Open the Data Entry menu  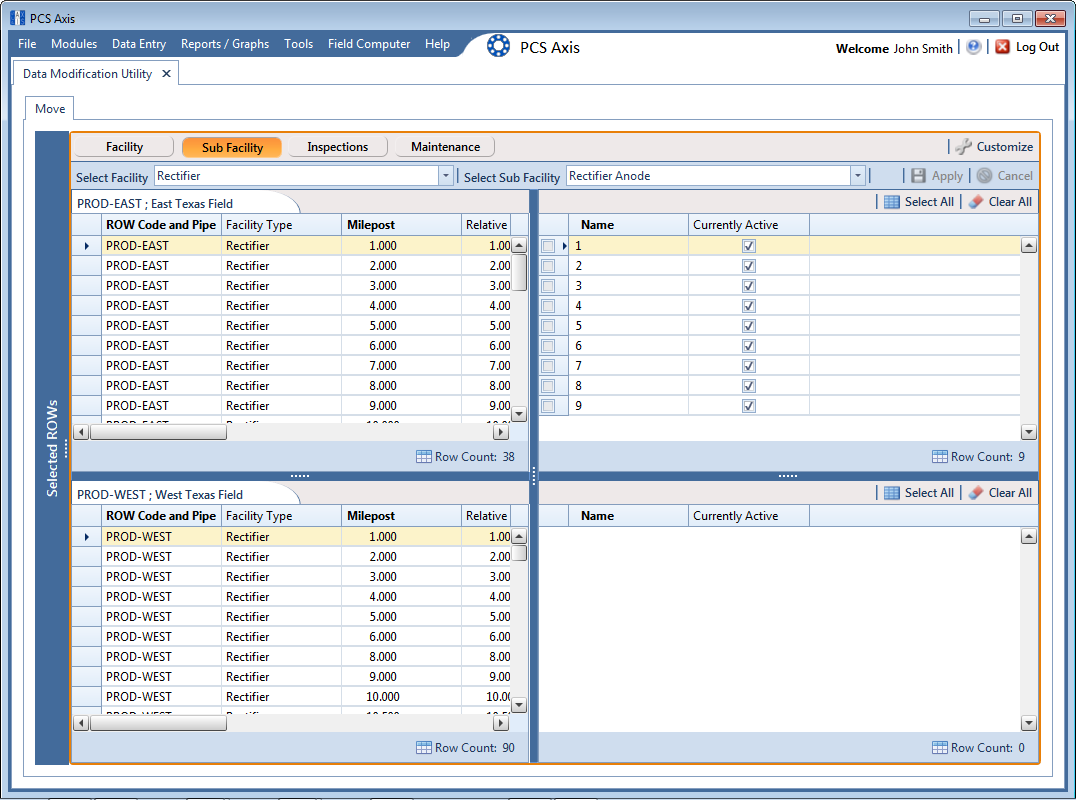click(139, 44)
